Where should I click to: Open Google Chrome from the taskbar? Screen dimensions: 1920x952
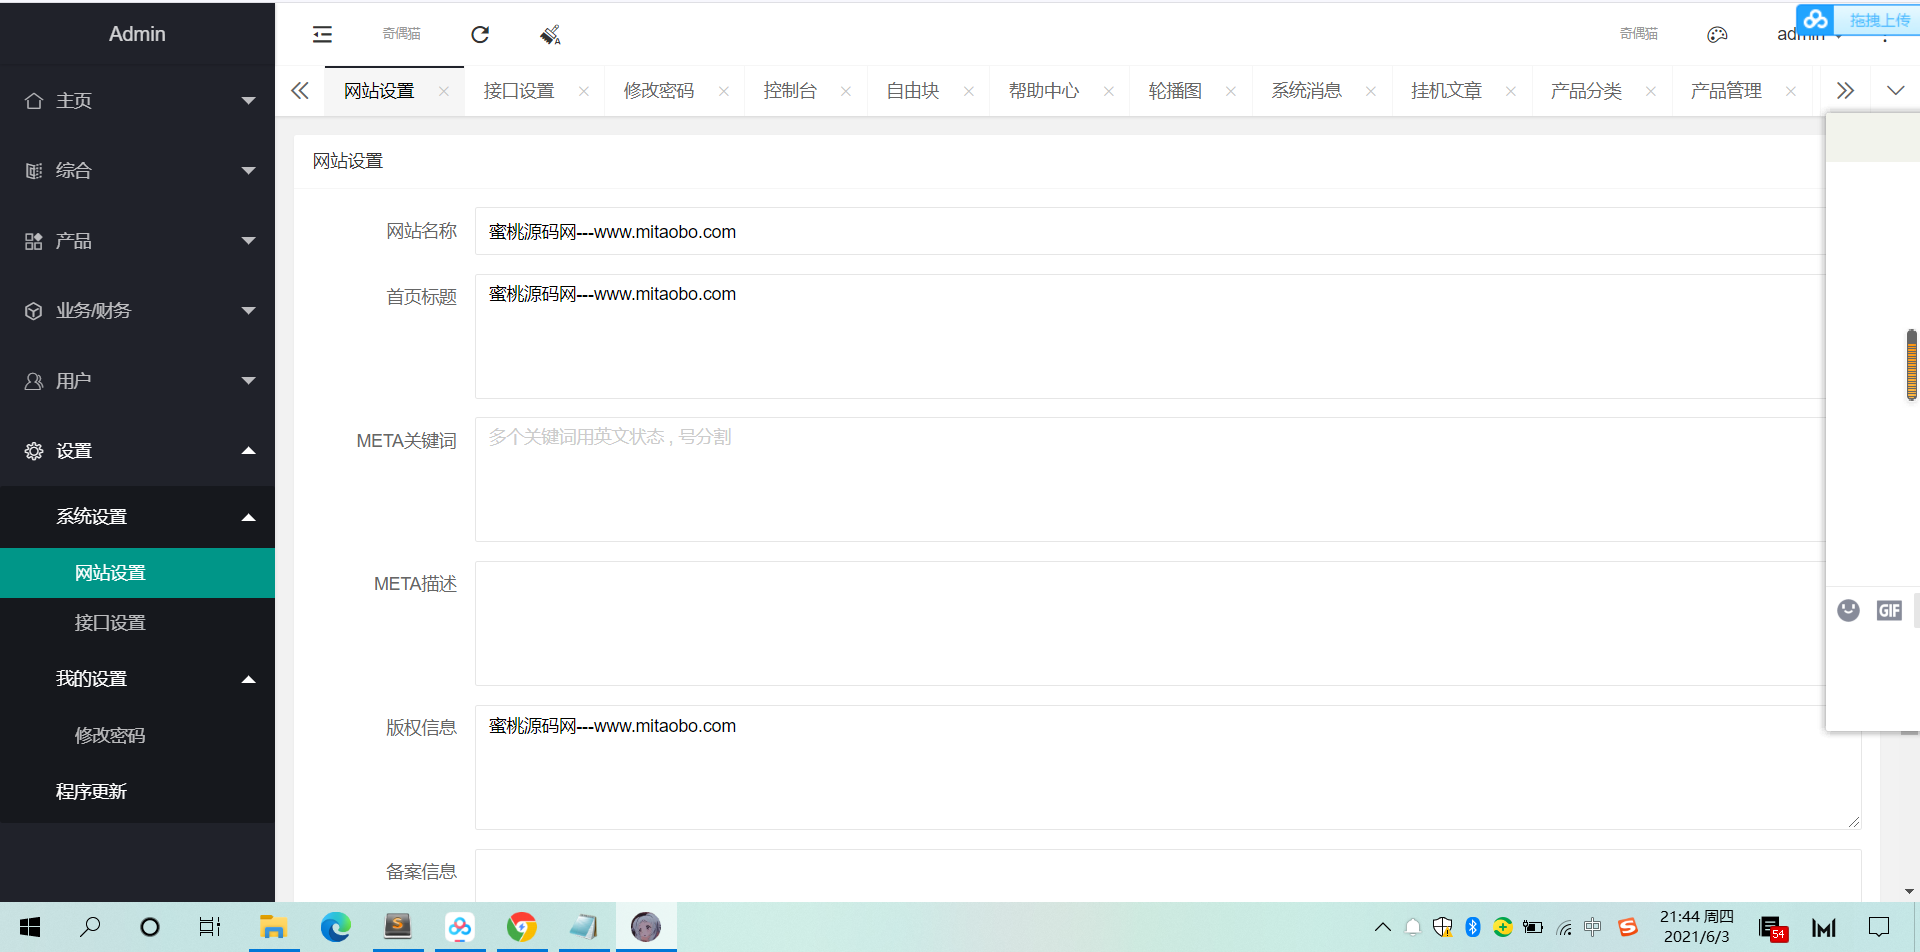point(521,927)
